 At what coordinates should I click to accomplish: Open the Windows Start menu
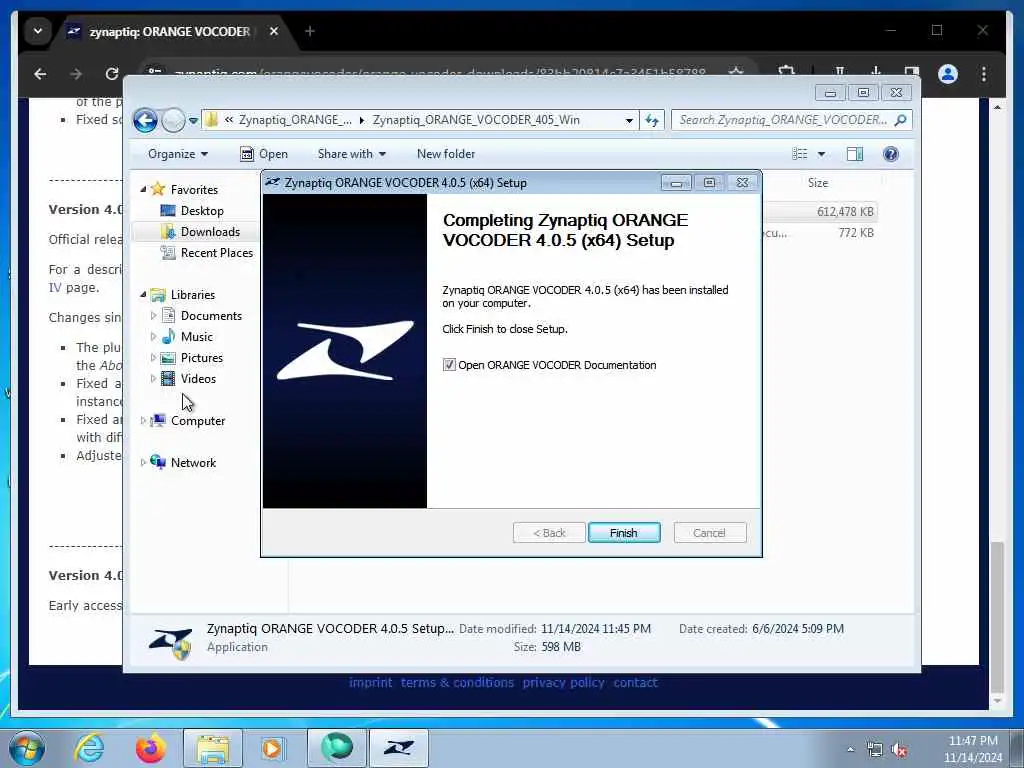[27, 748]
